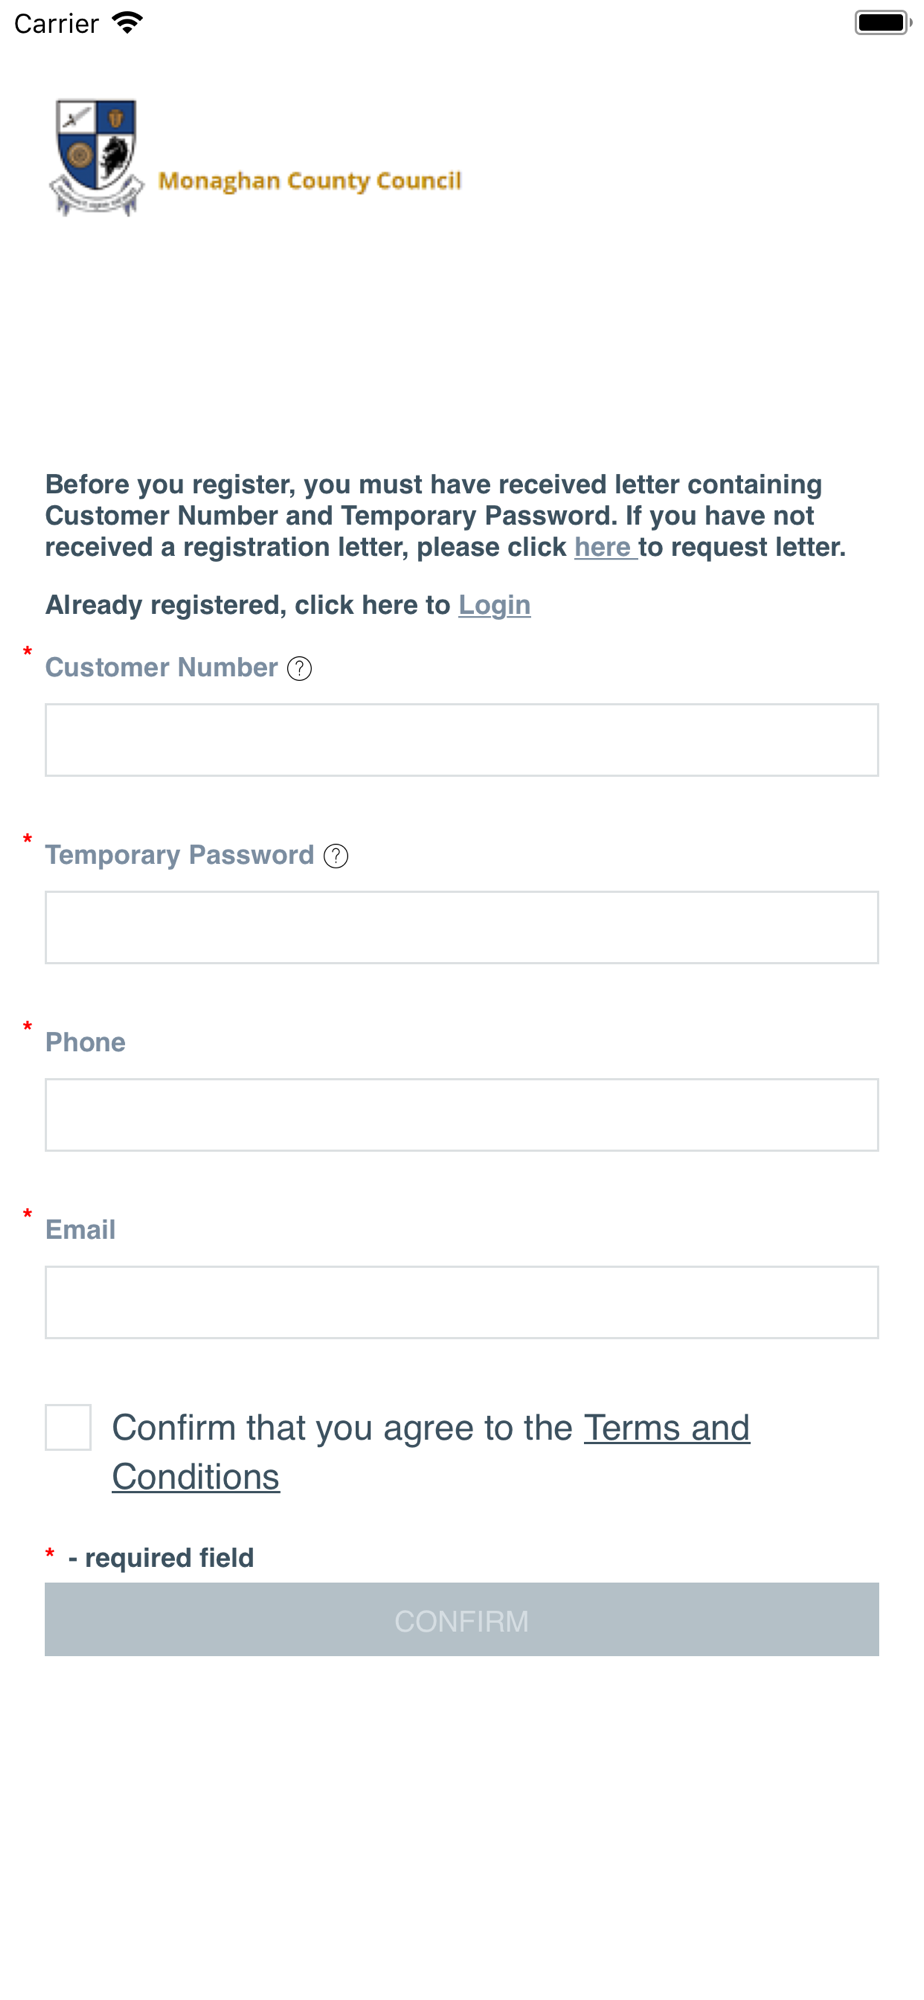This screenshot has width=924, height=2000.
Task: Open the Terms and Conditions link
Action: tap(431, 1452)
